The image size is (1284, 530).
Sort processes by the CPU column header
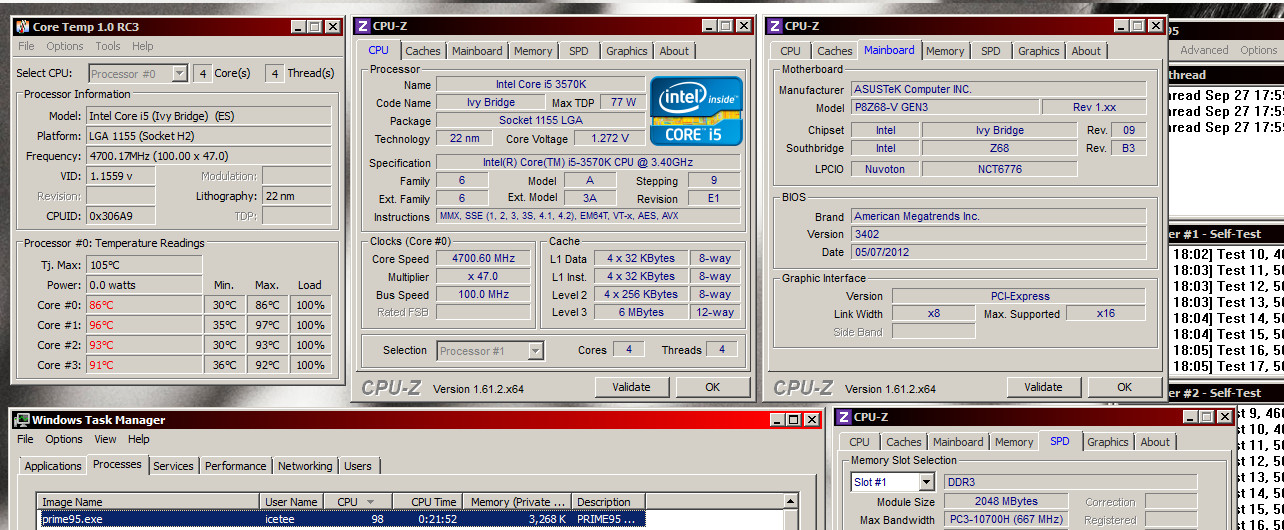[x=348, y=502]
